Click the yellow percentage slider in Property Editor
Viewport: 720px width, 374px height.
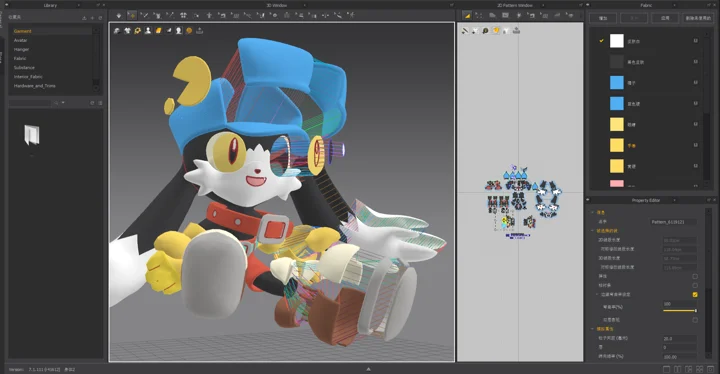tap(680, 311)
